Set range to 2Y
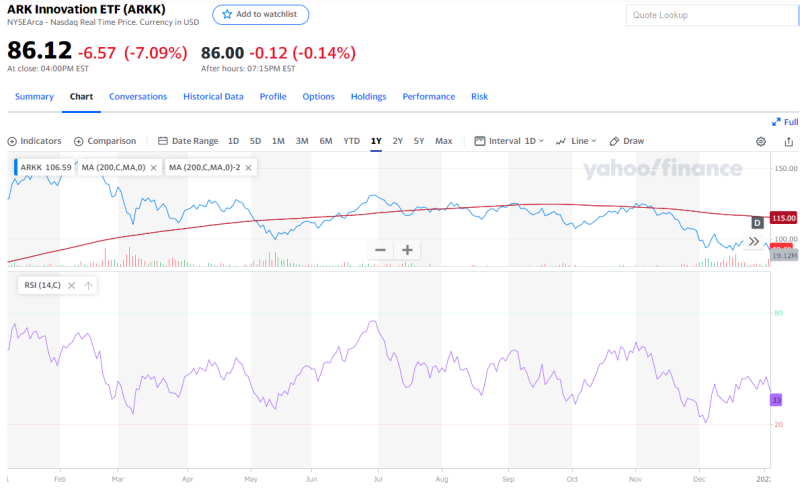800x493 pixels. (x=397, y=141)
